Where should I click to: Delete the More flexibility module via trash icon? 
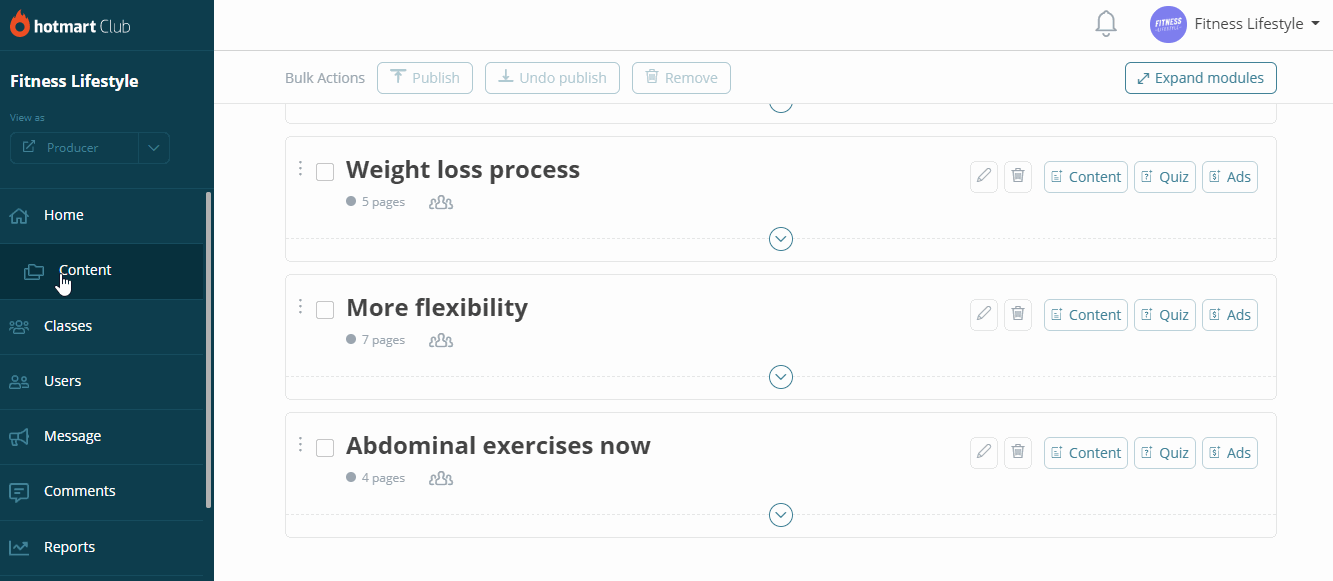[x=1018, y=315]
